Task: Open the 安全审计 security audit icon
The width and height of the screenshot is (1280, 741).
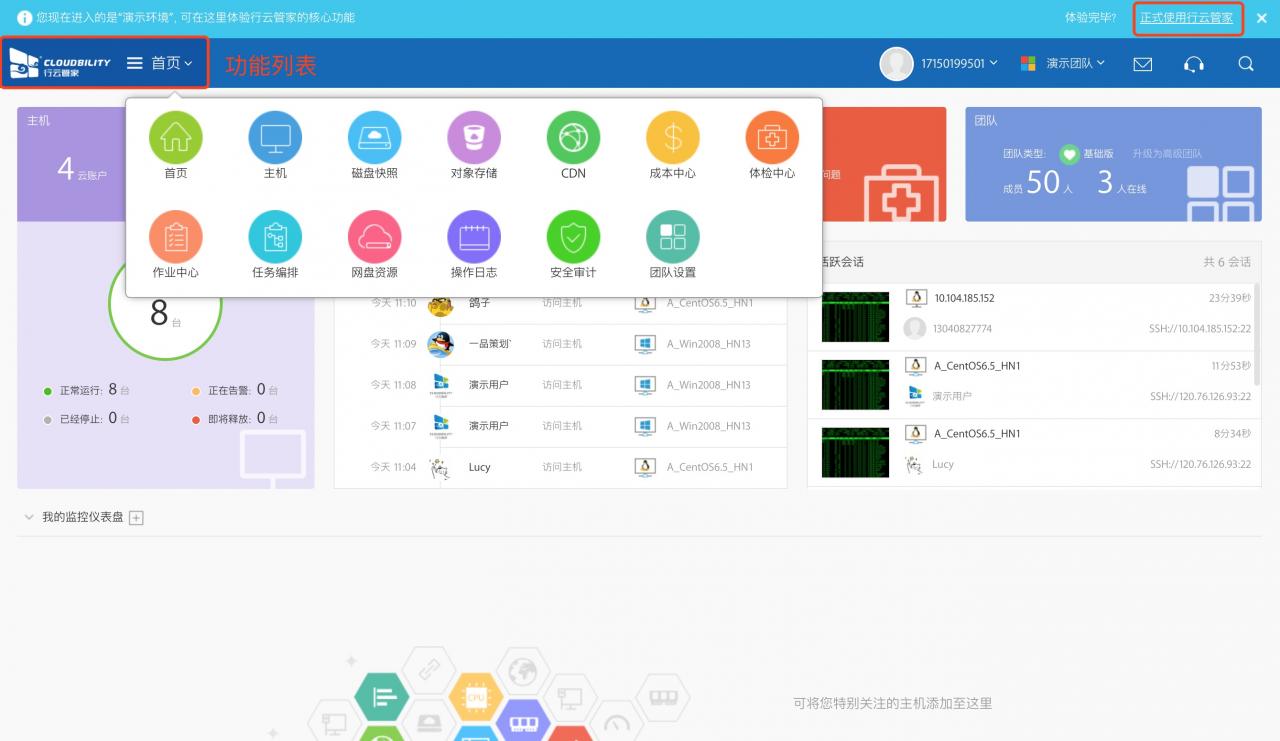Action: [573, 237]
